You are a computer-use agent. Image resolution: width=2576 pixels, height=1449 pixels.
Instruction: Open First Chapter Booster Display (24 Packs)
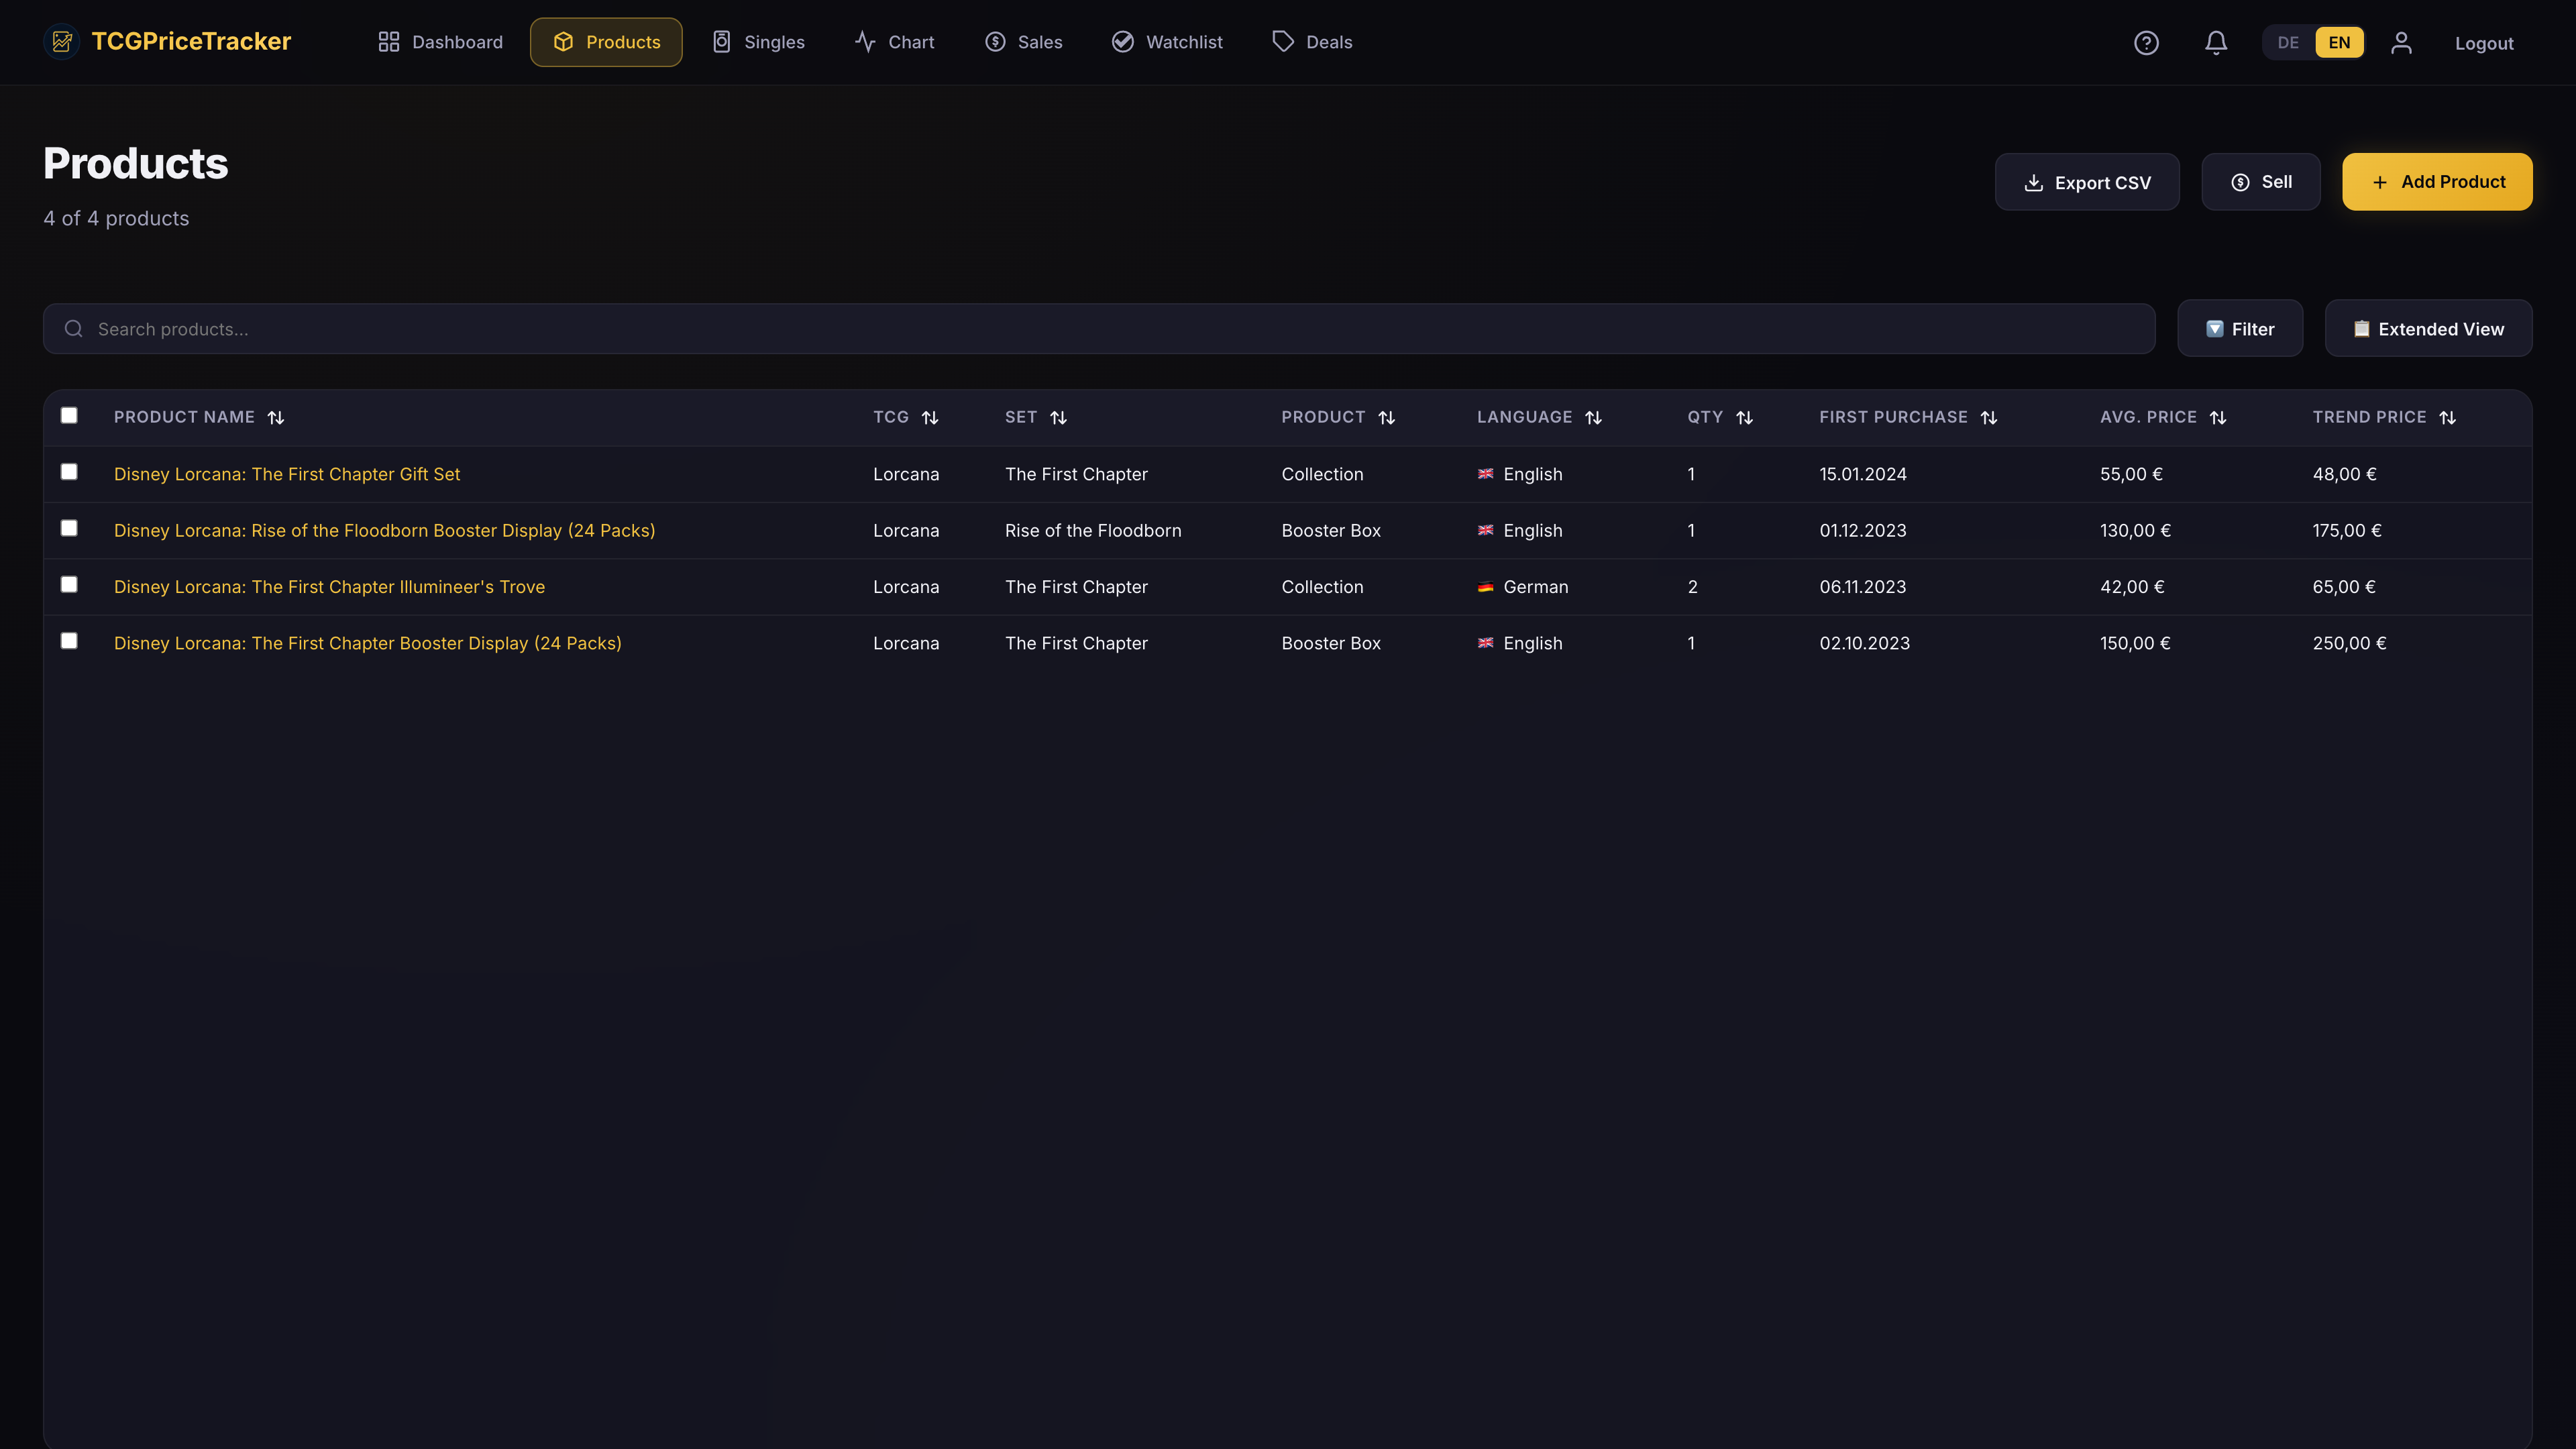point(367,643)
